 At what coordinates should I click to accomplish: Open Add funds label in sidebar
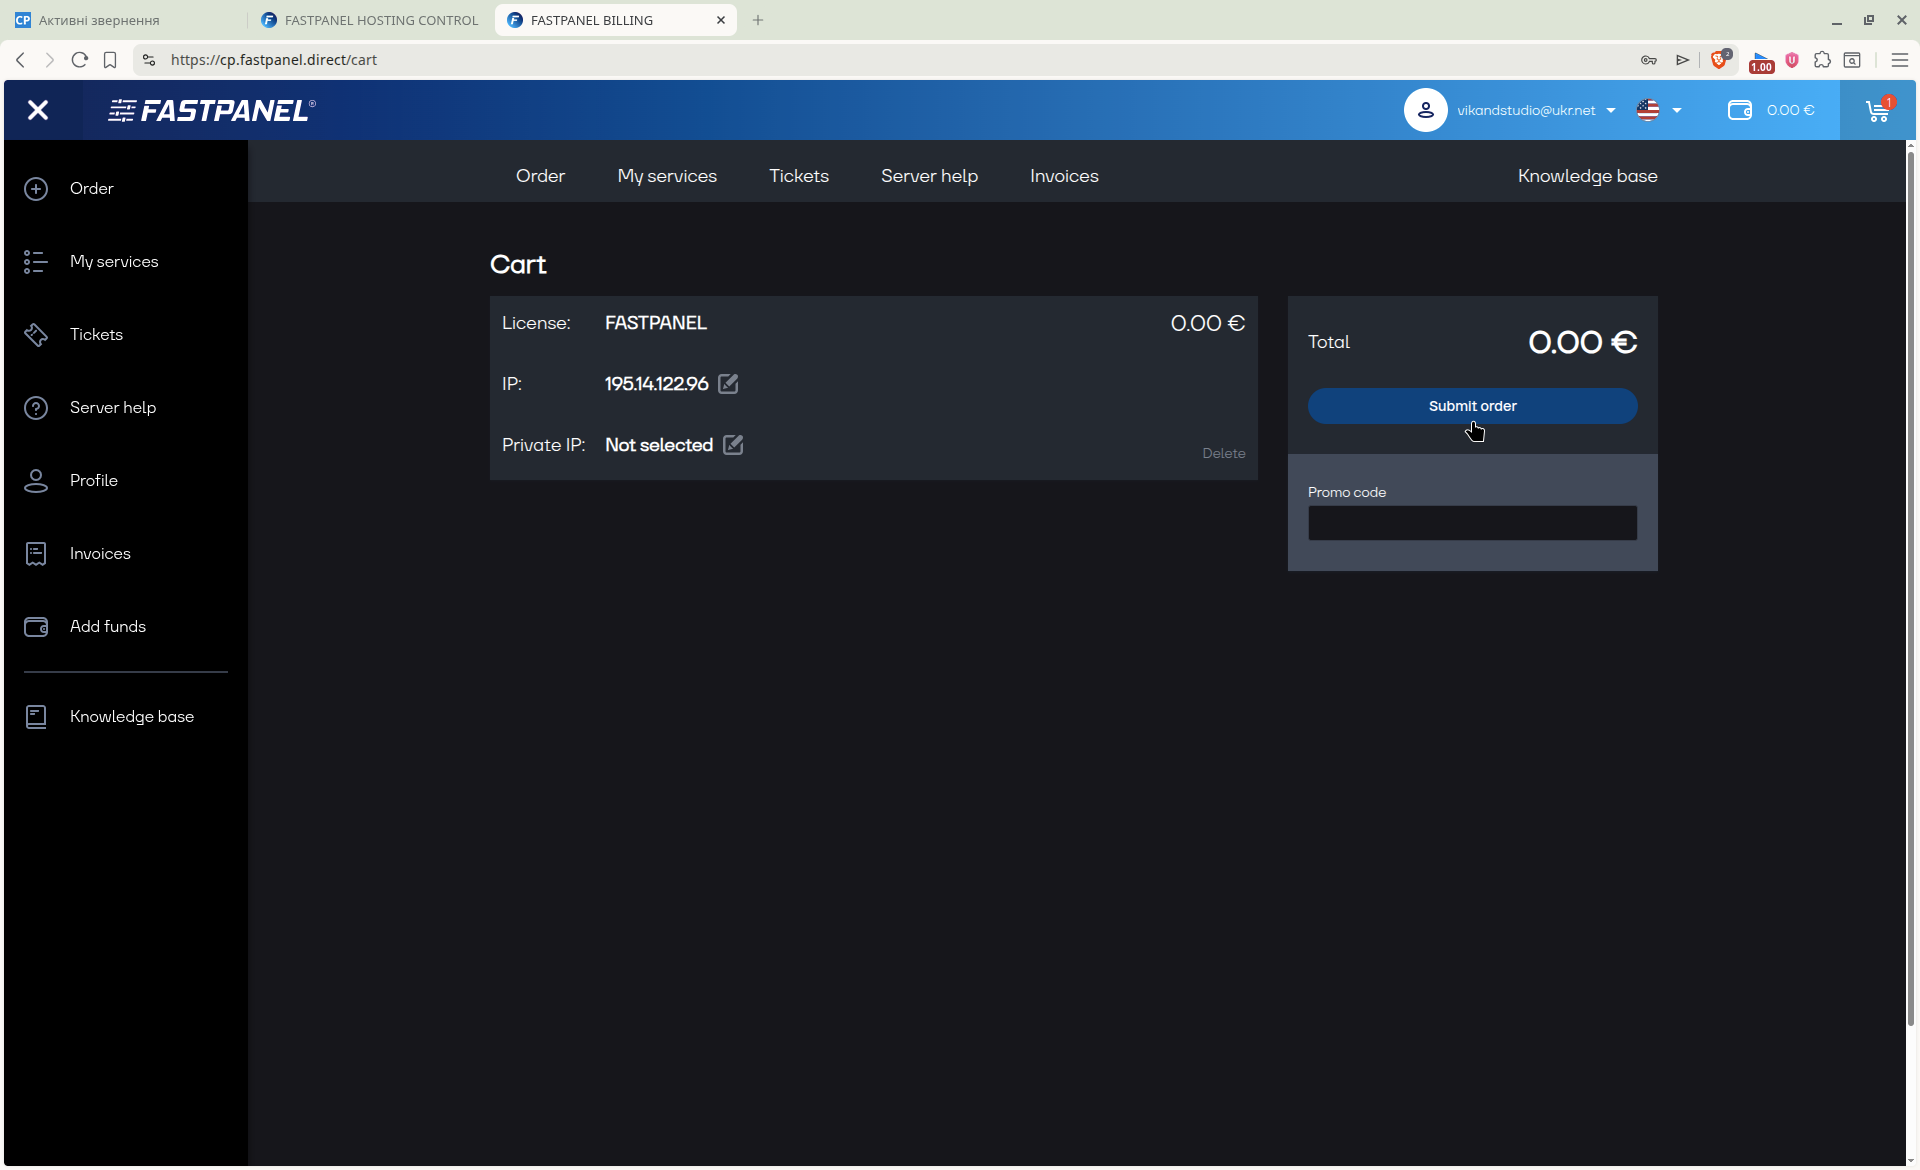click(x=108, y=627)
